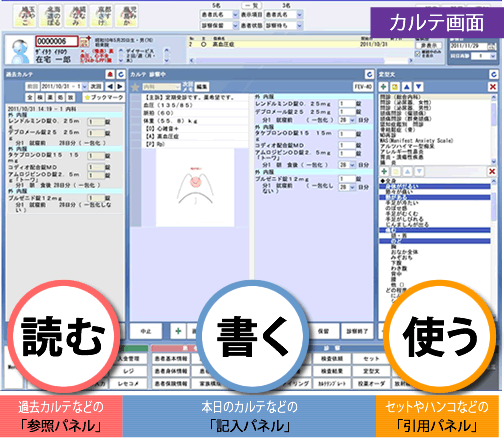
Task: Move template up with blue up triangle
Action: click(406, 87)
